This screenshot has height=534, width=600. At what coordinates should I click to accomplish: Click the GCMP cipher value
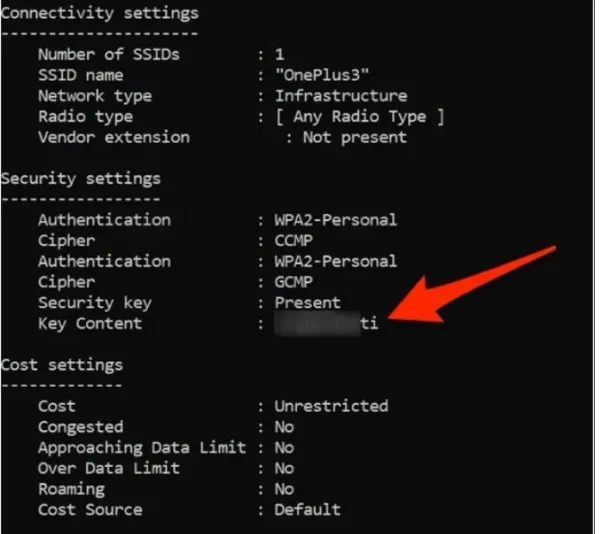point(296,282)
